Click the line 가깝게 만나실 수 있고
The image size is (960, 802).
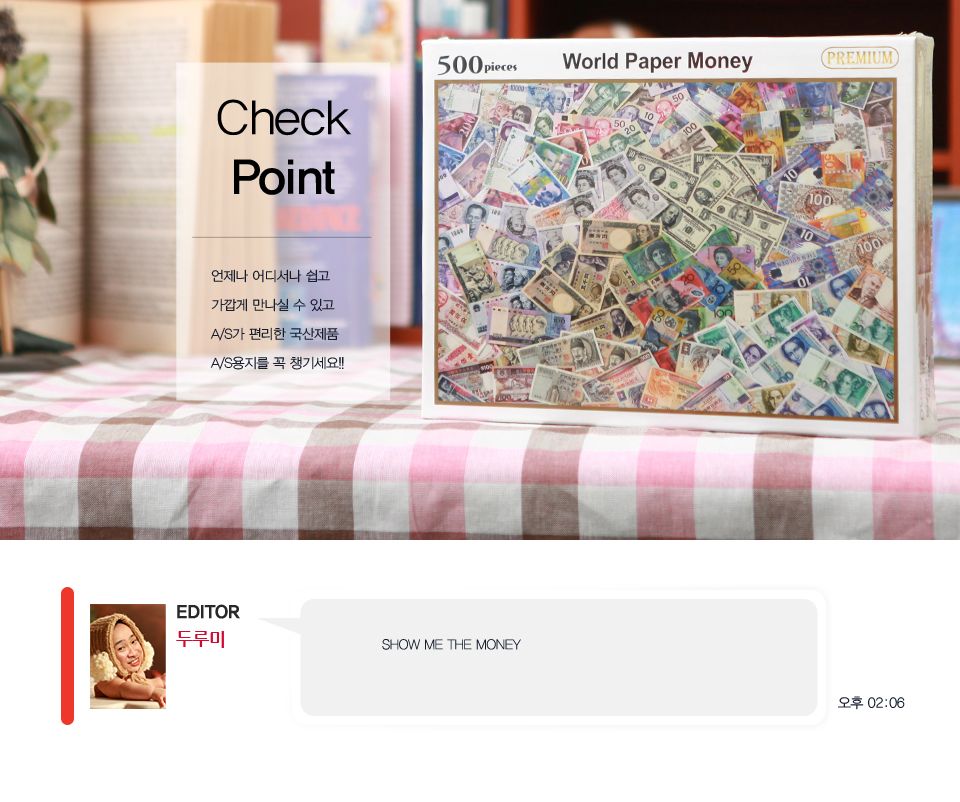[272, 305]
